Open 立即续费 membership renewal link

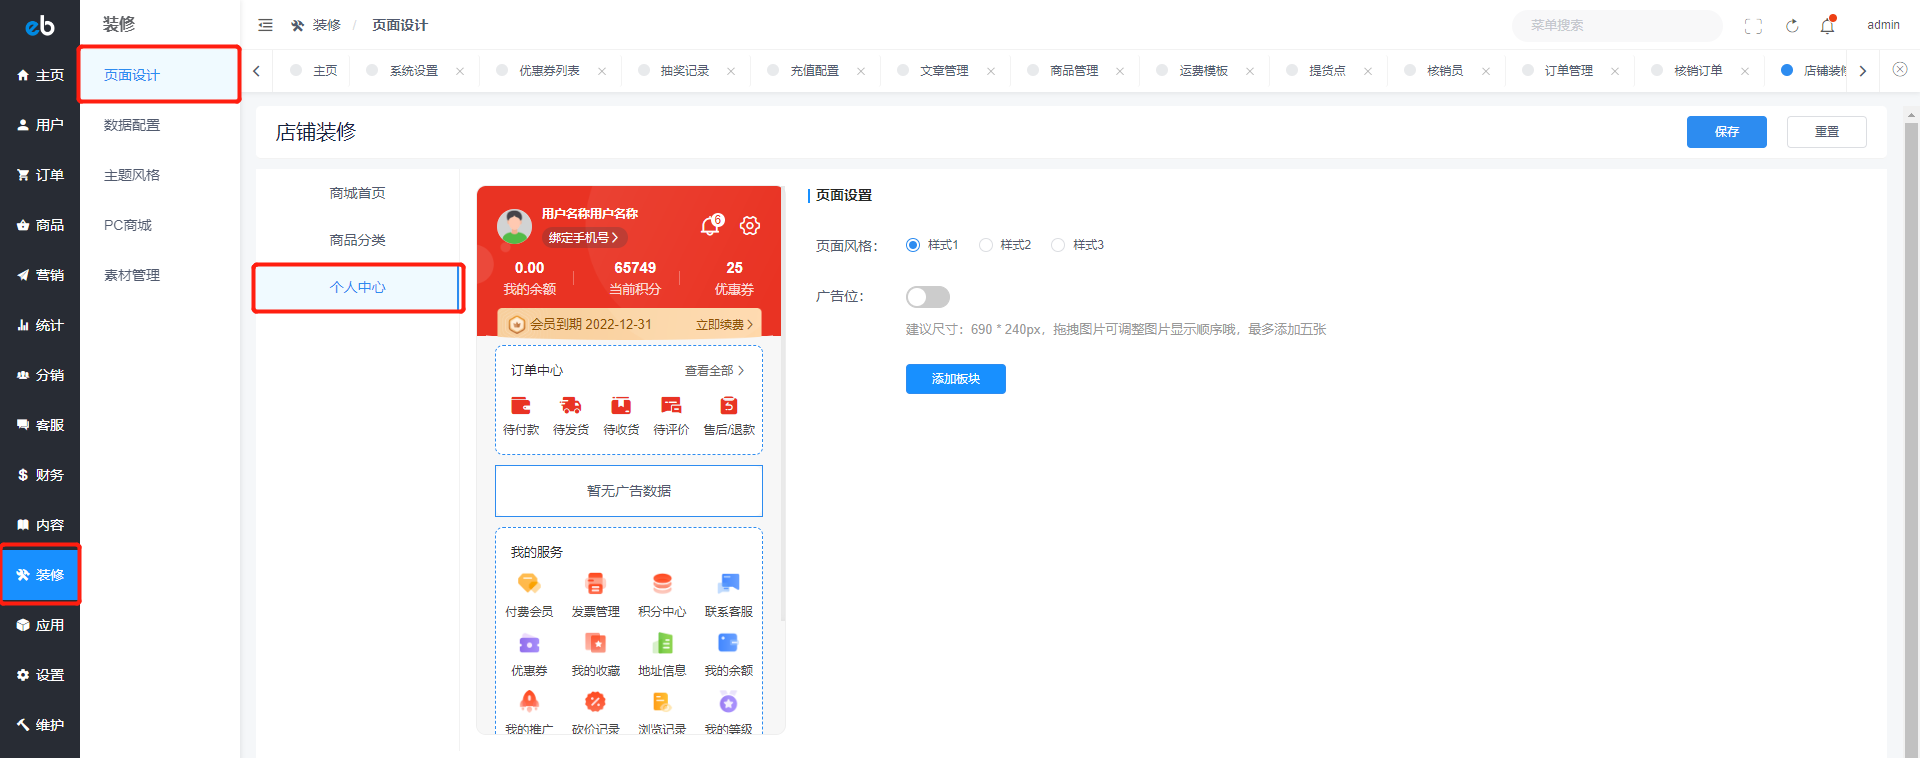(725, 325)
